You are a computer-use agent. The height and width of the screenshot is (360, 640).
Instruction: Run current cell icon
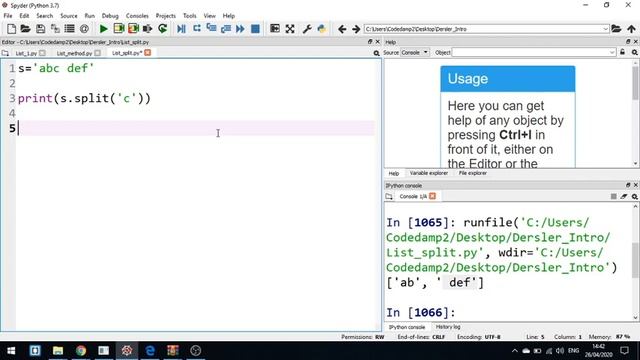click(x=119, y=29)
